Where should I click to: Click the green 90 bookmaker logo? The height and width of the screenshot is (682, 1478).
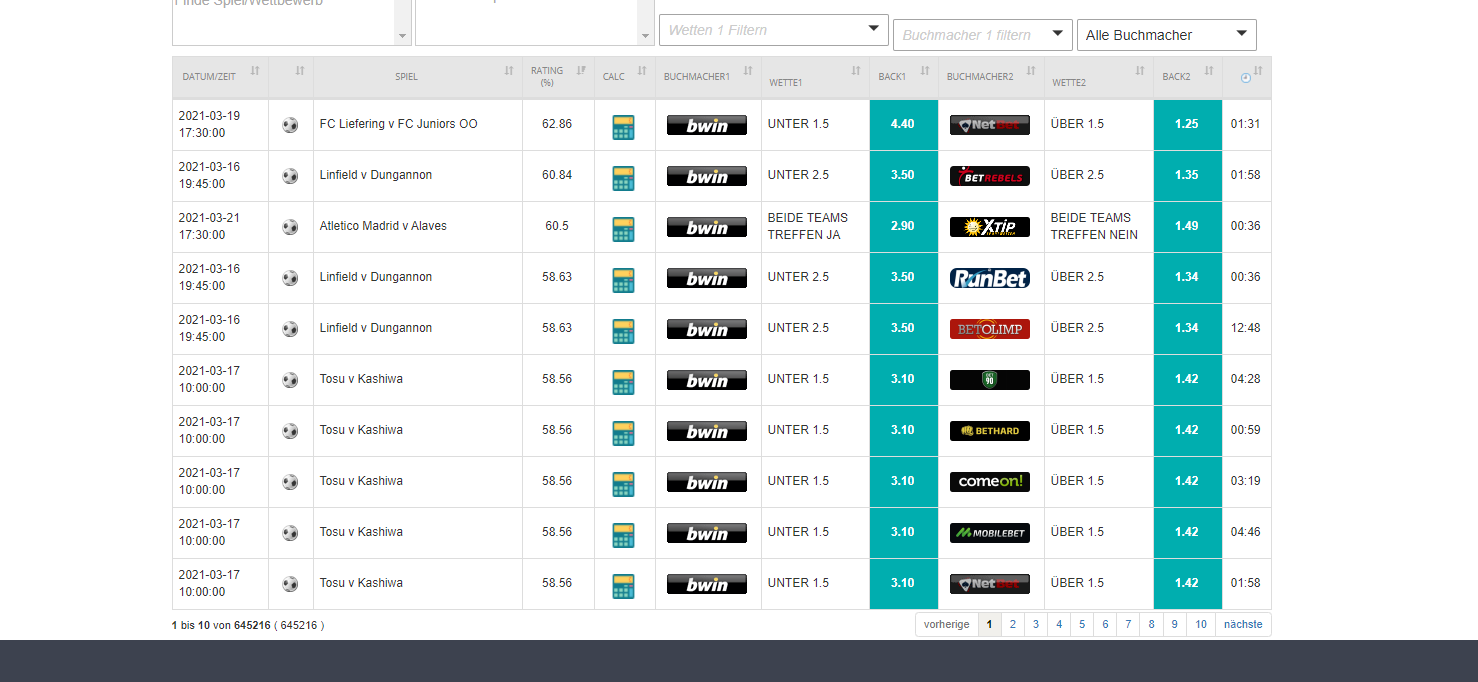coord(990,380)
